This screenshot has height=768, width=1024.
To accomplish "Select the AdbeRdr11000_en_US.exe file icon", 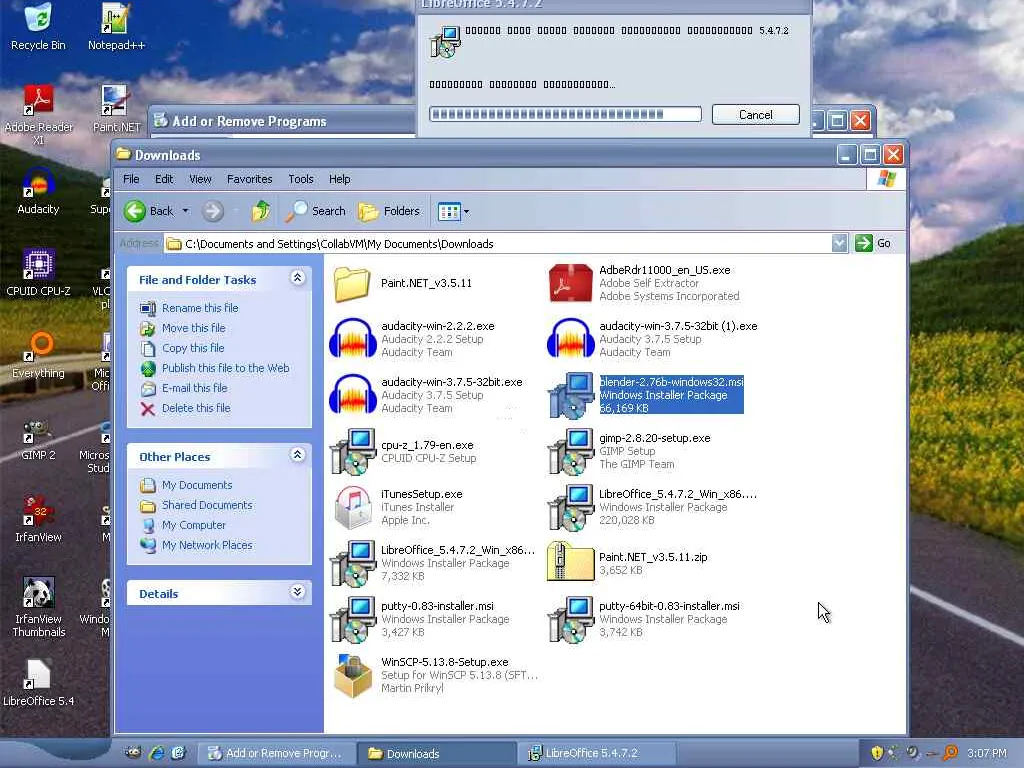I will (x=570, y=283).
